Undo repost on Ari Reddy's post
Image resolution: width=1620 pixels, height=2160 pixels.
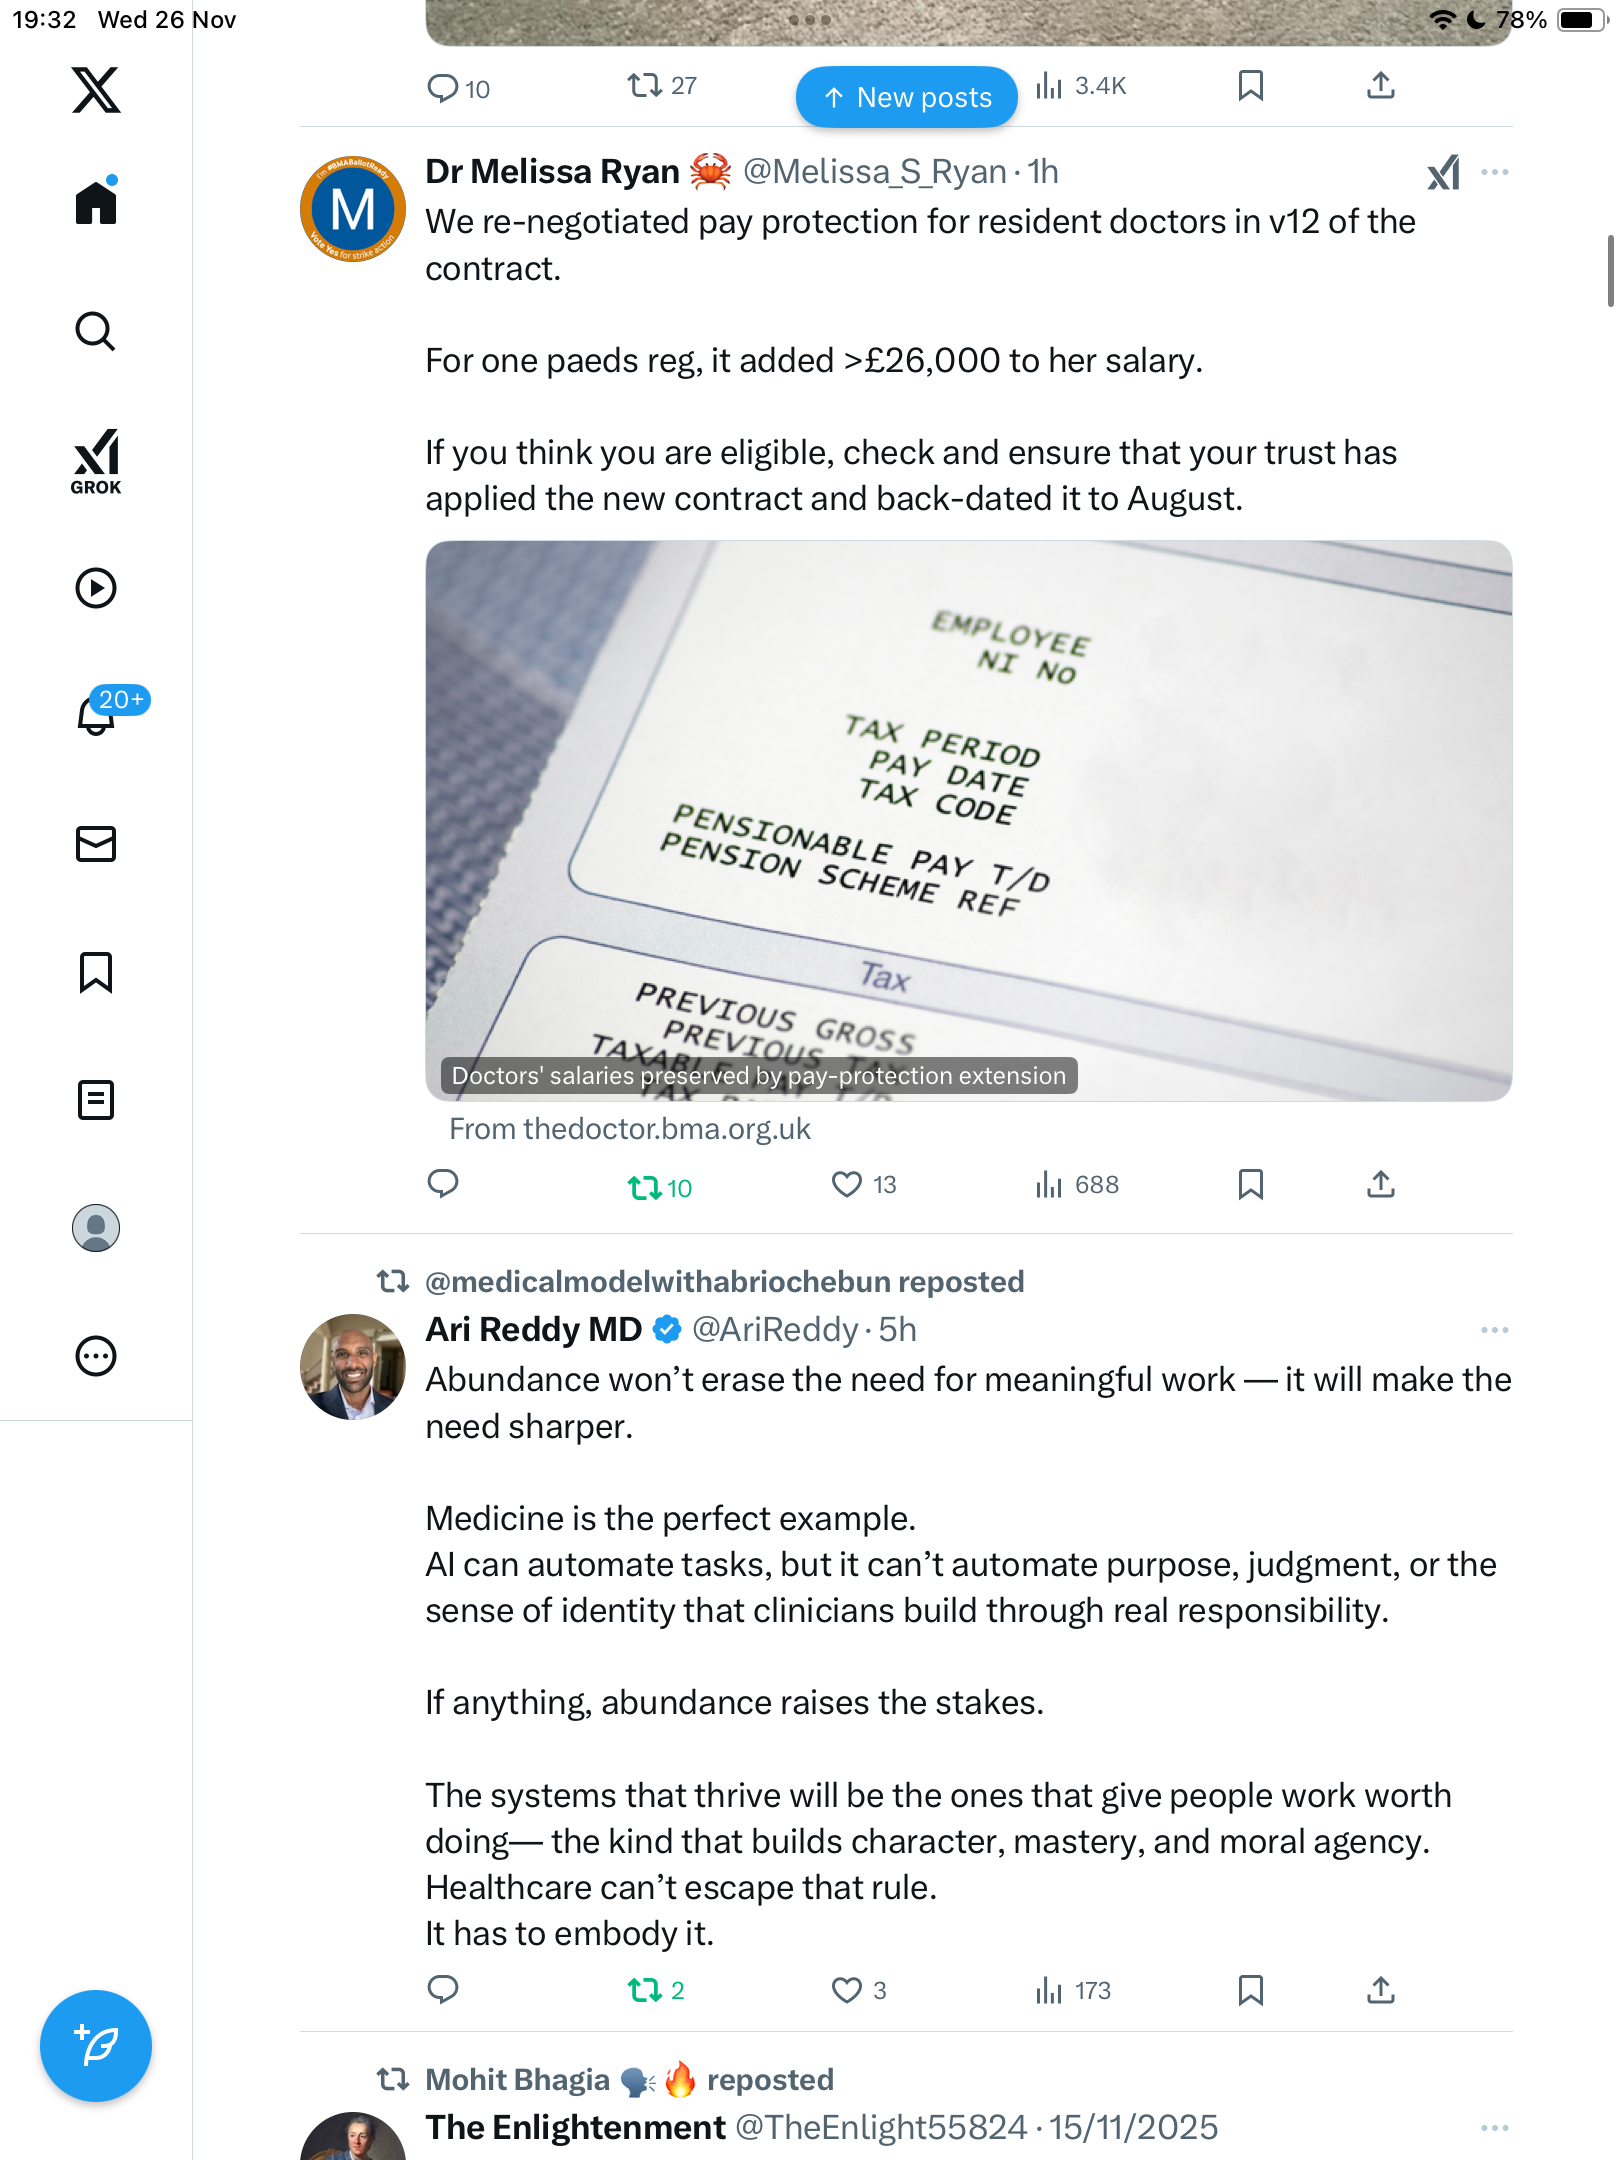pyautogui.click(x=645, y=1991)
